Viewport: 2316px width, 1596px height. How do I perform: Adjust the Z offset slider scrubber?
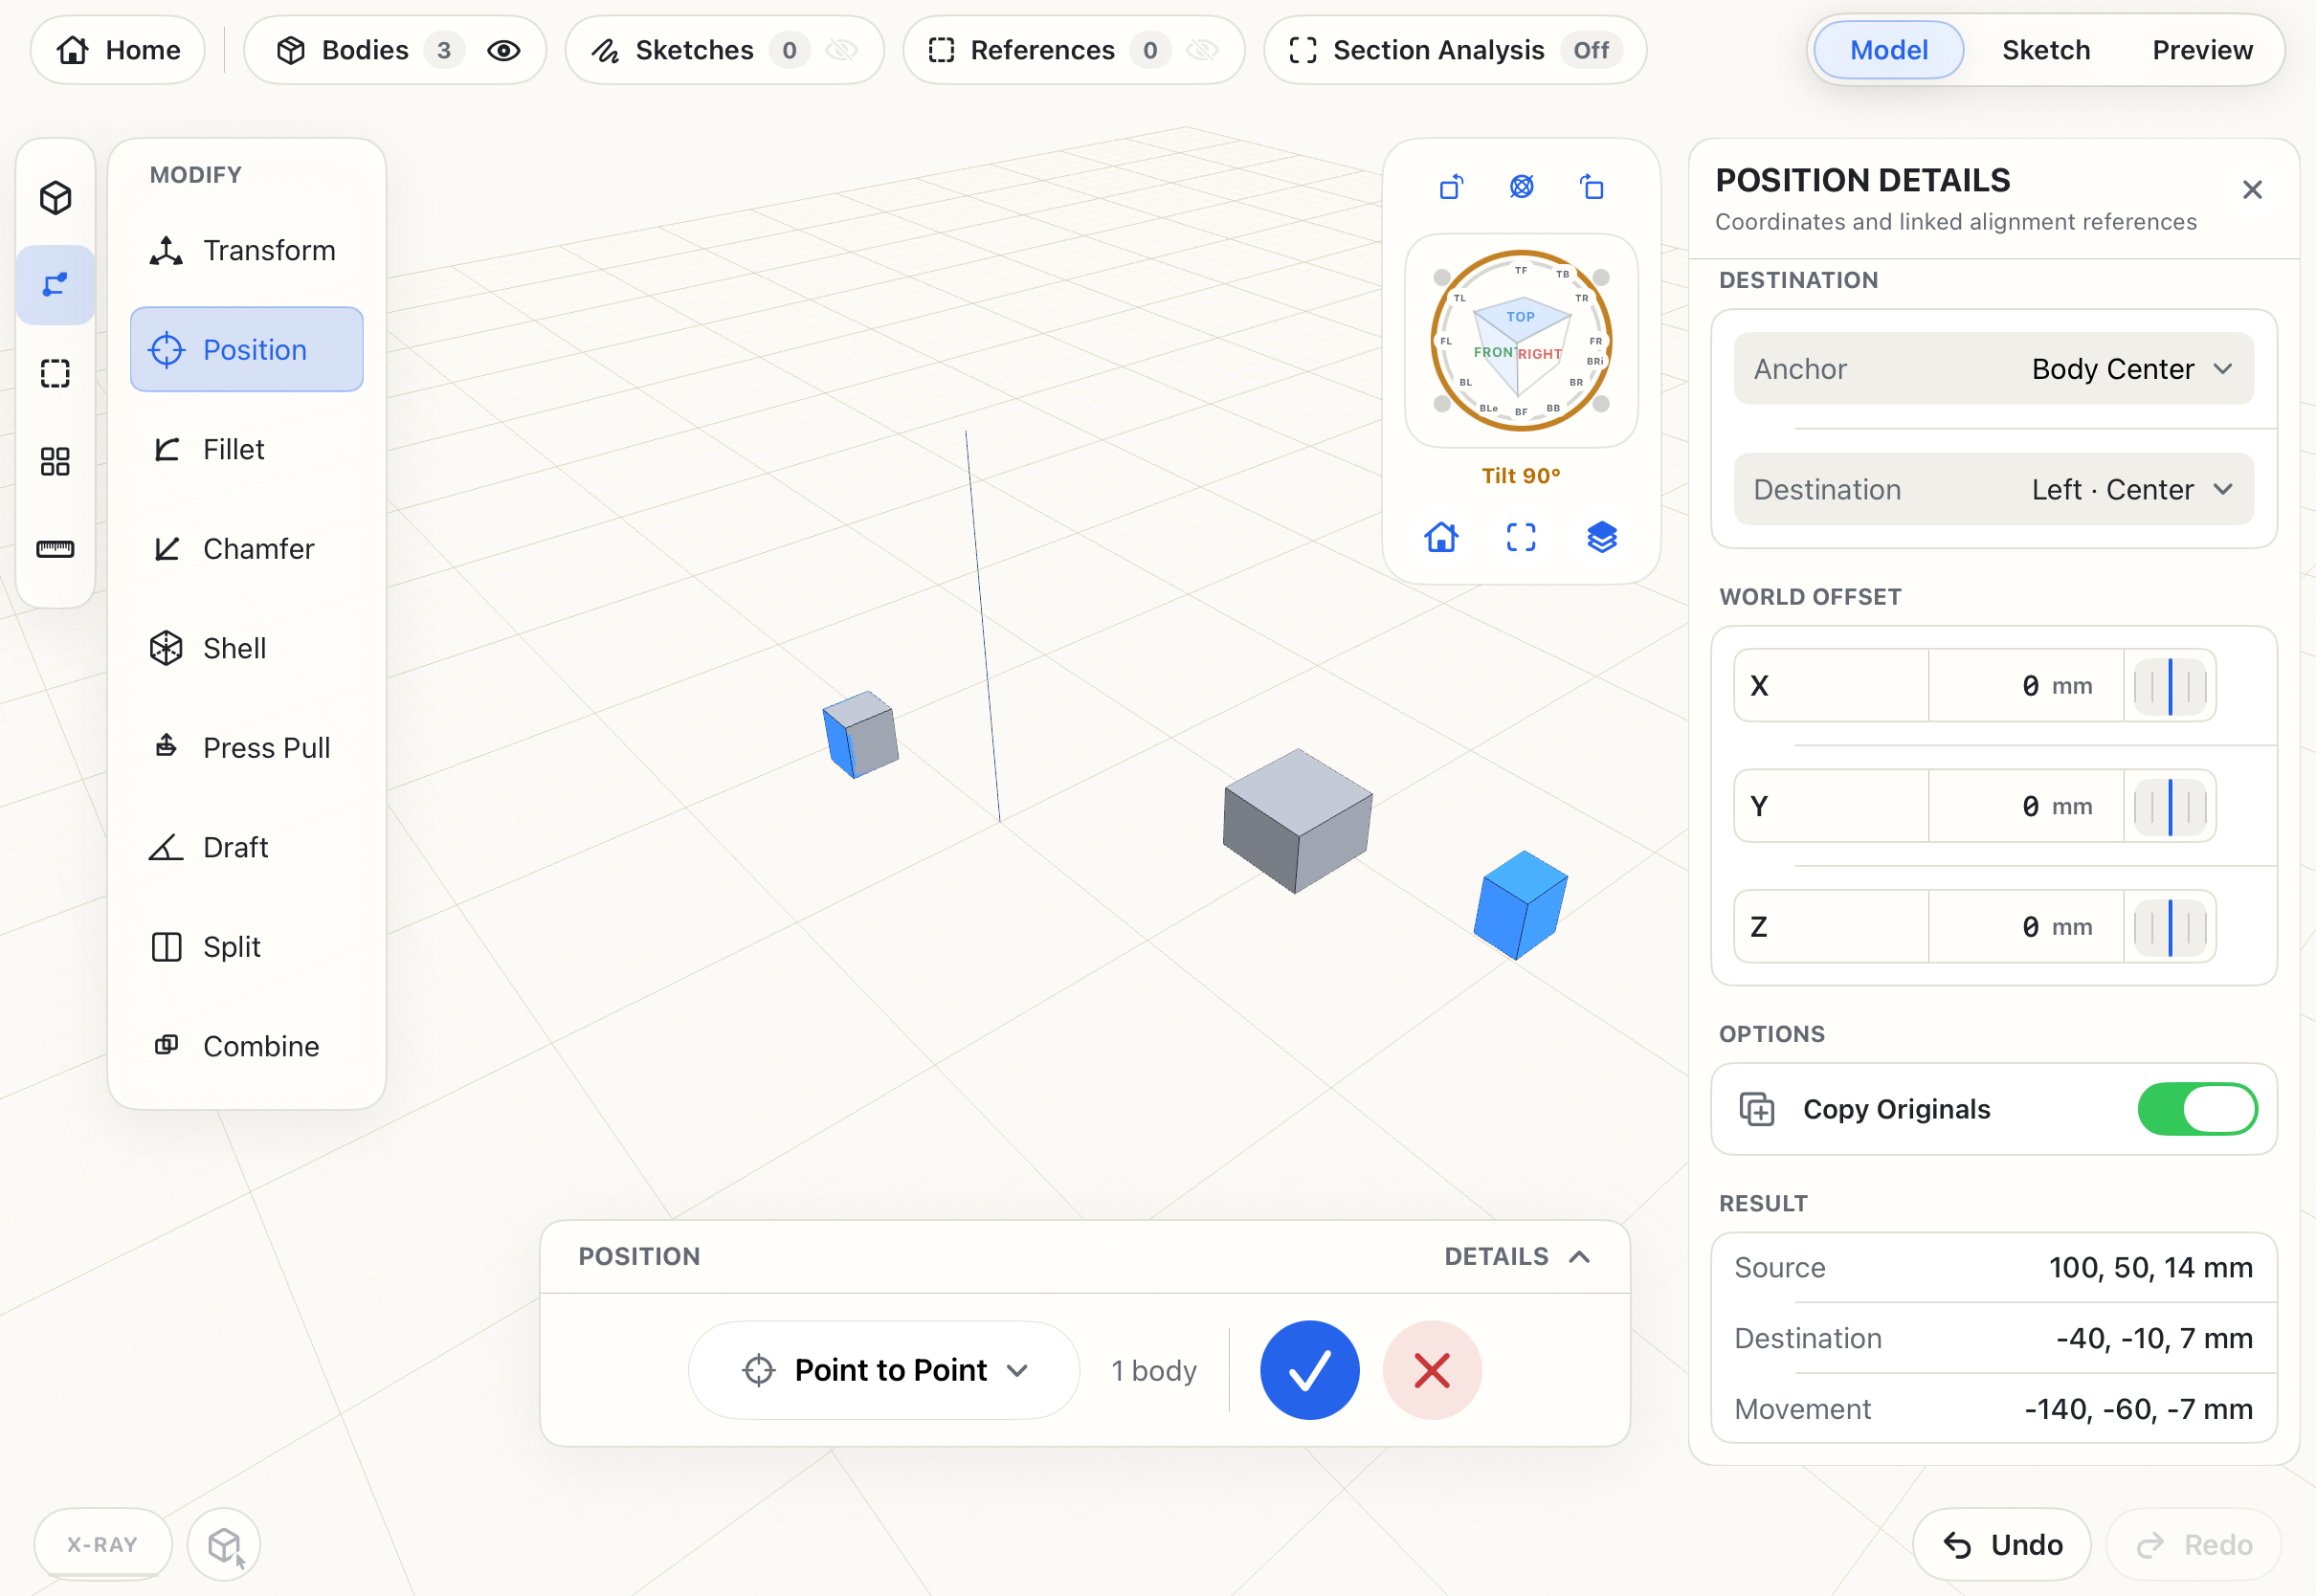(2169, 927)
